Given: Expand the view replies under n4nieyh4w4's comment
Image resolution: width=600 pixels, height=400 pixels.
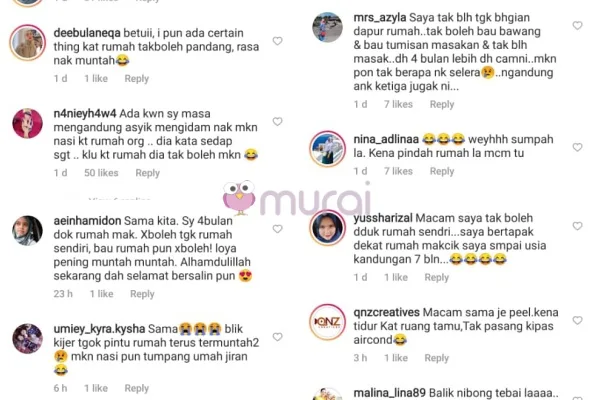Looking at the screenshot, I should [x=119, y=199].
